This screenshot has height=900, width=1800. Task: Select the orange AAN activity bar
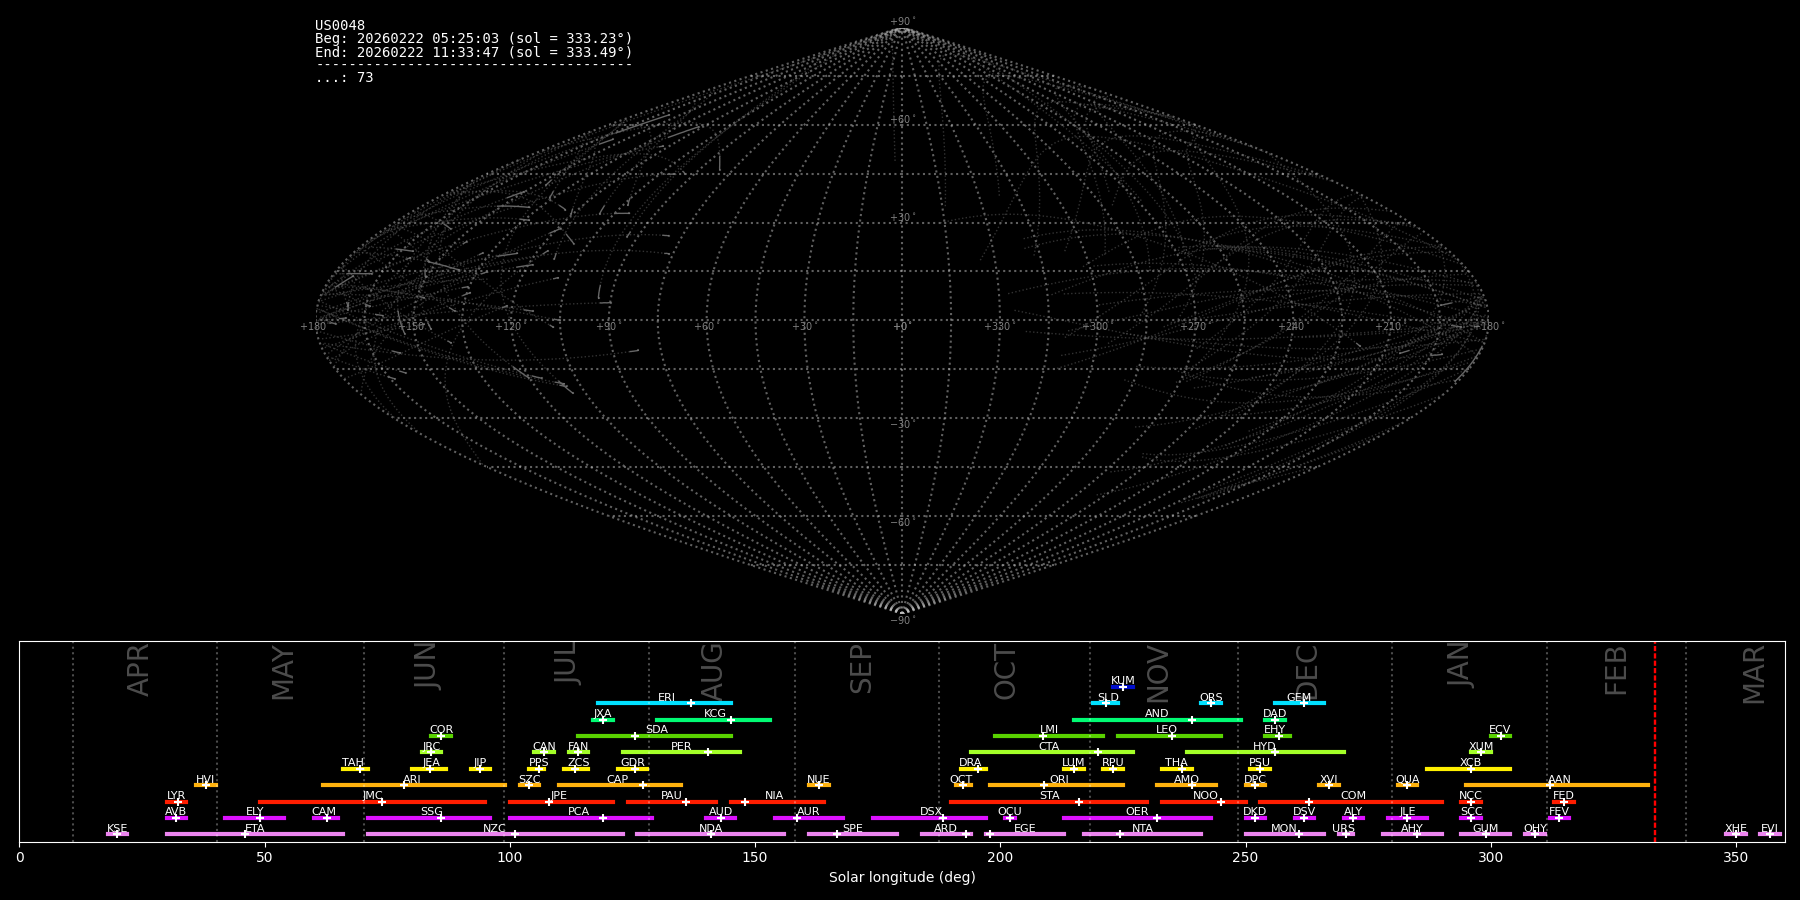click(1557, 785)
